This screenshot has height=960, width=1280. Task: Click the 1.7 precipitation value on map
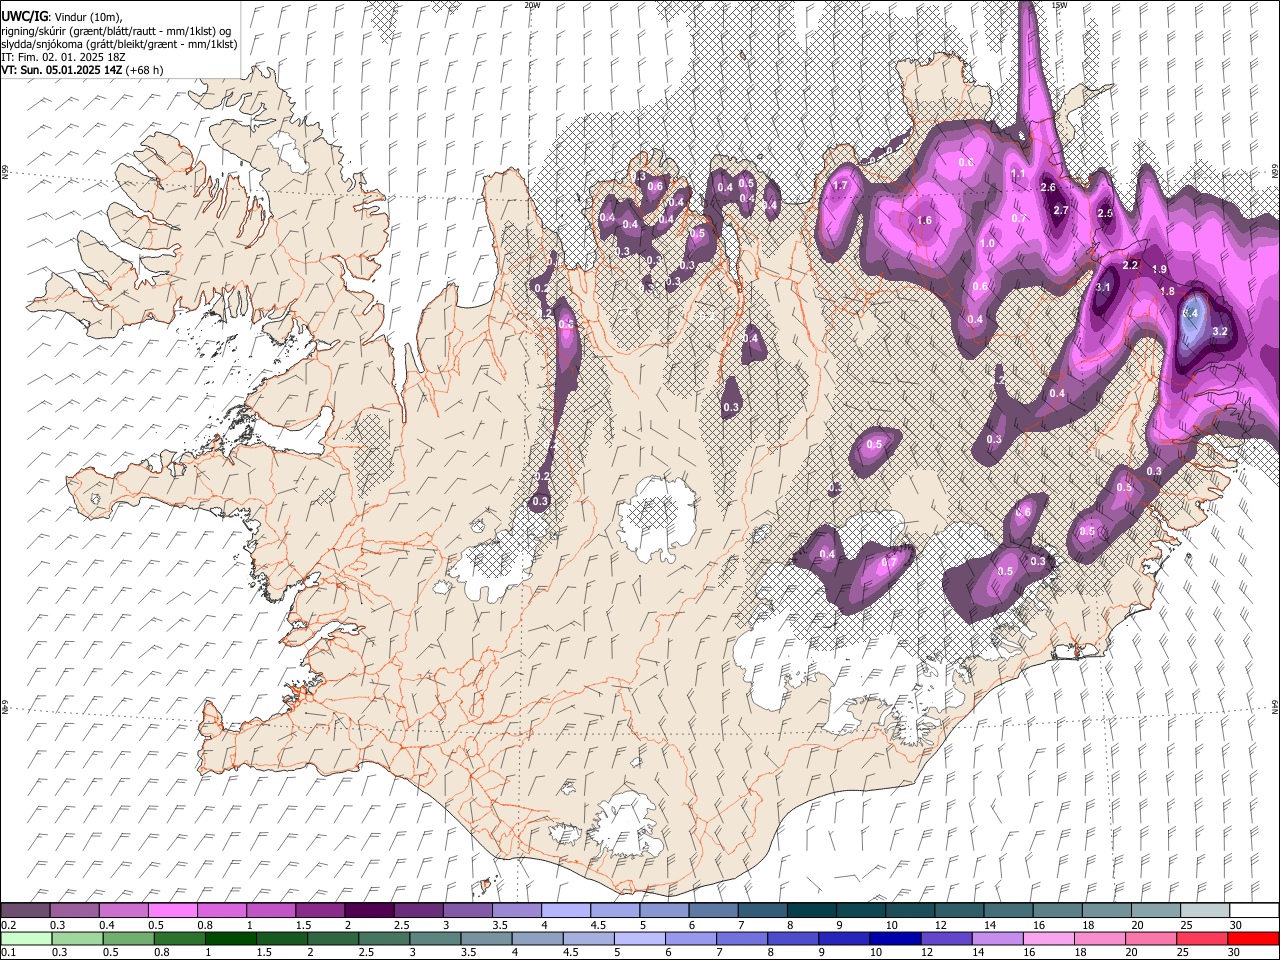point(840,185)
